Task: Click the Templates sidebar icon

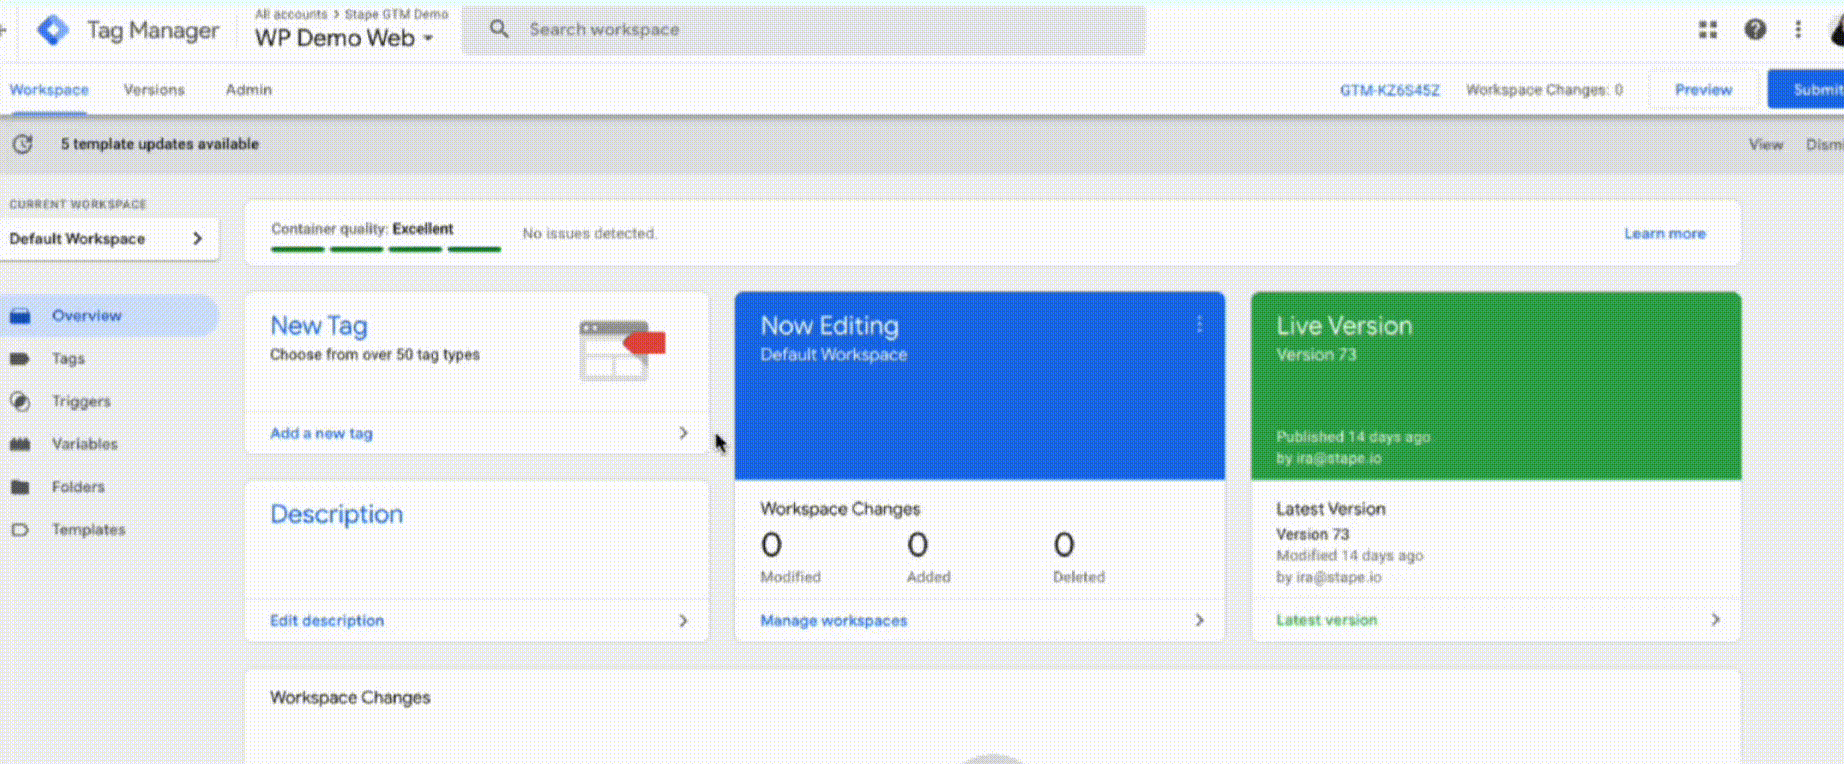Action: pyautogui.click(x=20, y=530)
